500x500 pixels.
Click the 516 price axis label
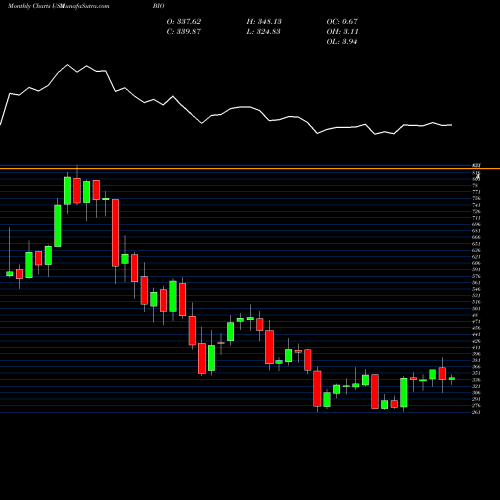476,302
